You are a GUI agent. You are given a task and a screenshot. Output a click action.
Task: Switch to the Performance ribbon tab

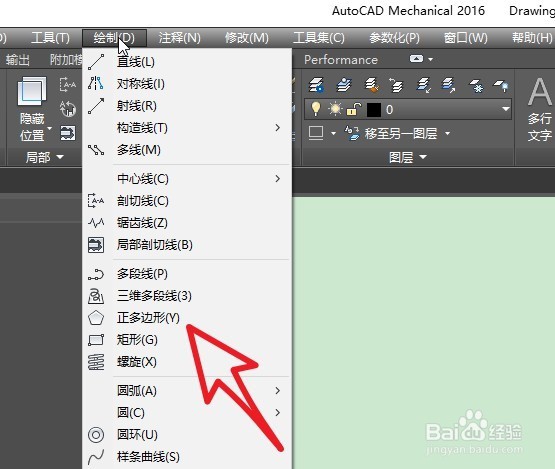pos(341,60)
